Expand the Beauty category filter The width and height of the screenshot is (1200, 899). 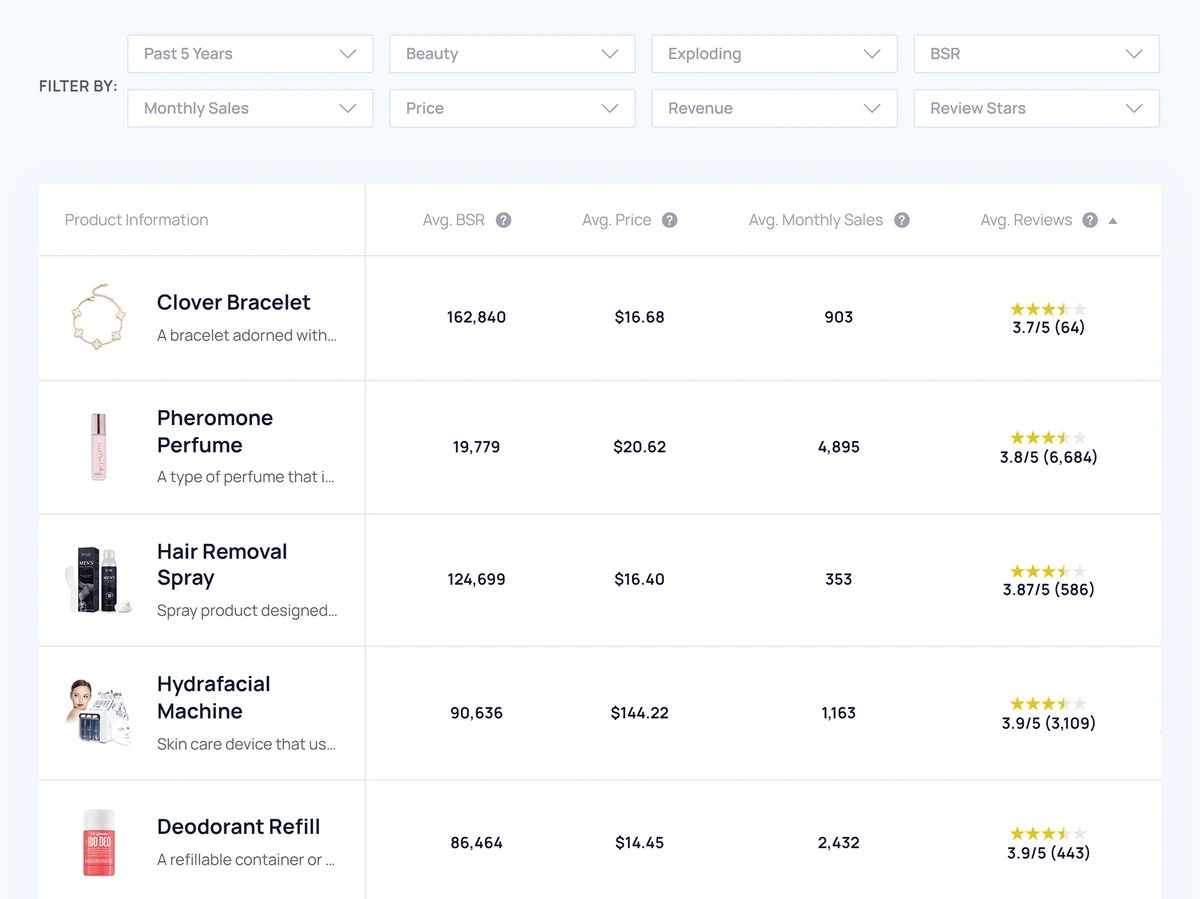512,54
